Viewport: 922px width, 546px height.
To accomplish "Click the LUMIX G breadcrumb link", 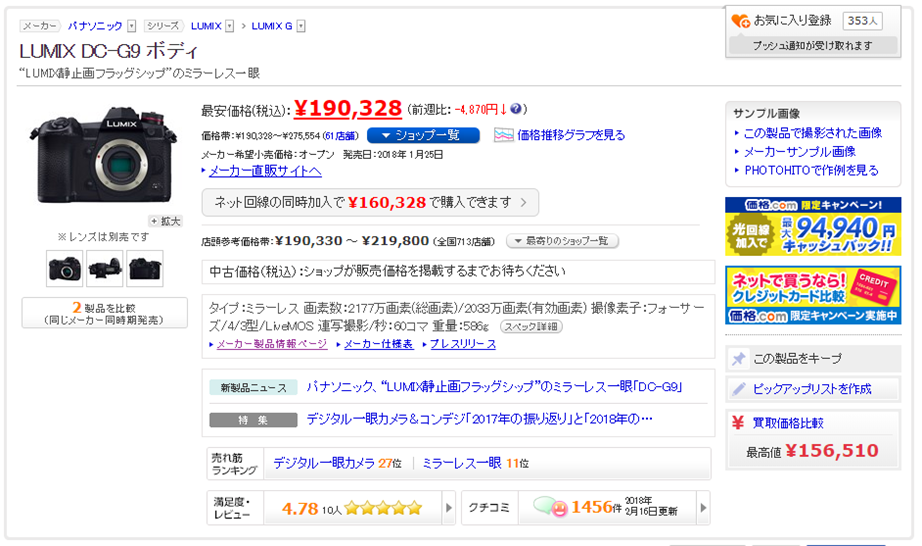I will [x=272, y=26].
